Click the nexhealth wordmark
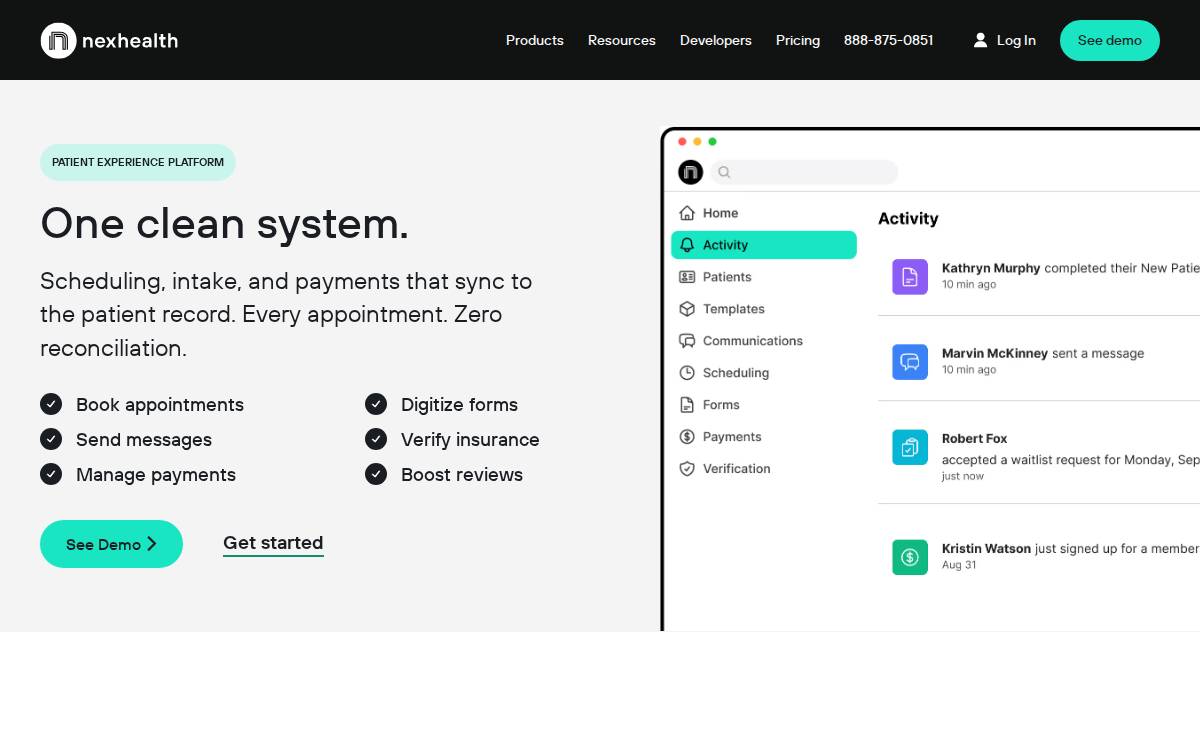The image size is (1200, 750). 130,41
